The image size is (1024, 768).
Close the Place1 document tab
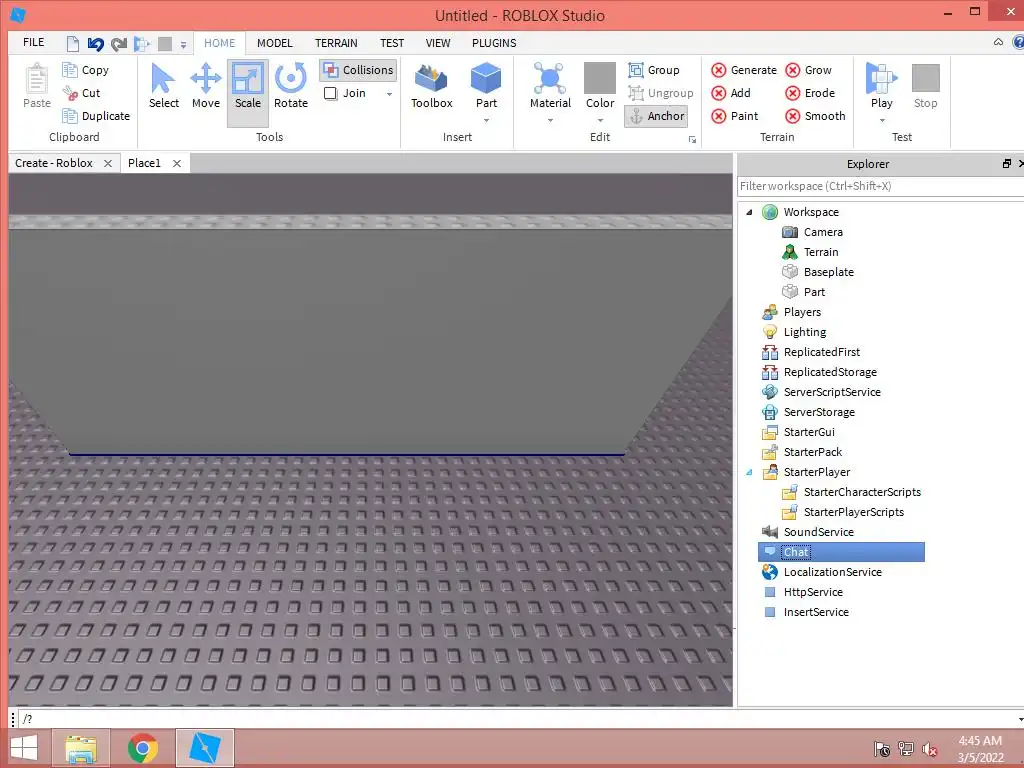(x=176, y=163)
